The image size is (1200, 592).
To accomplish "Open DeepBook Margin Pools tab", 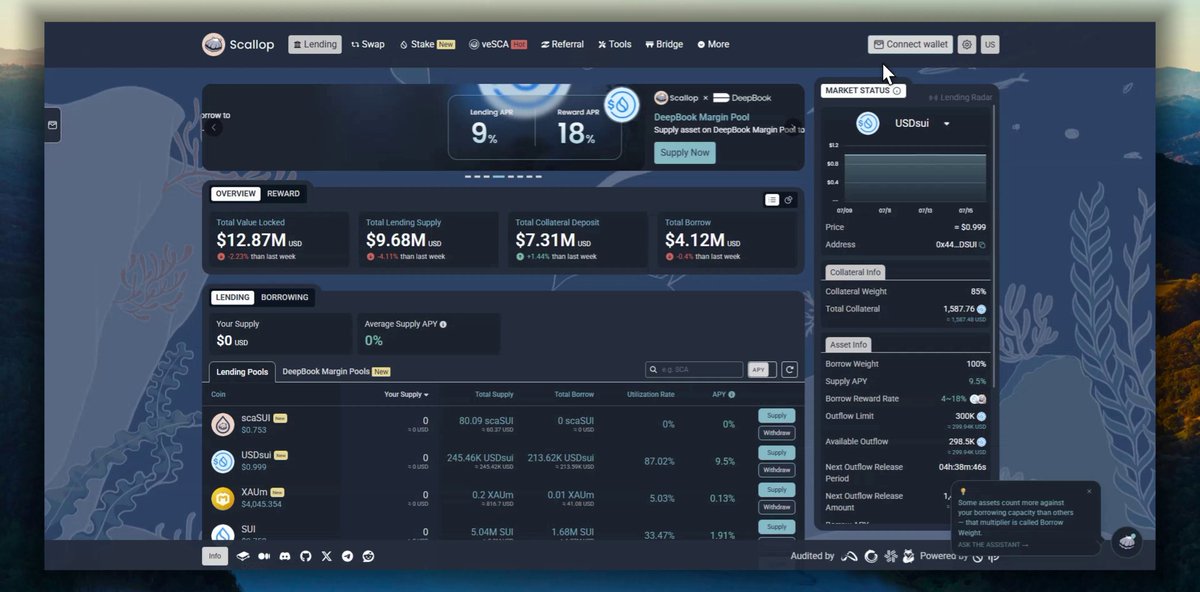I will [x=336, y=372].
